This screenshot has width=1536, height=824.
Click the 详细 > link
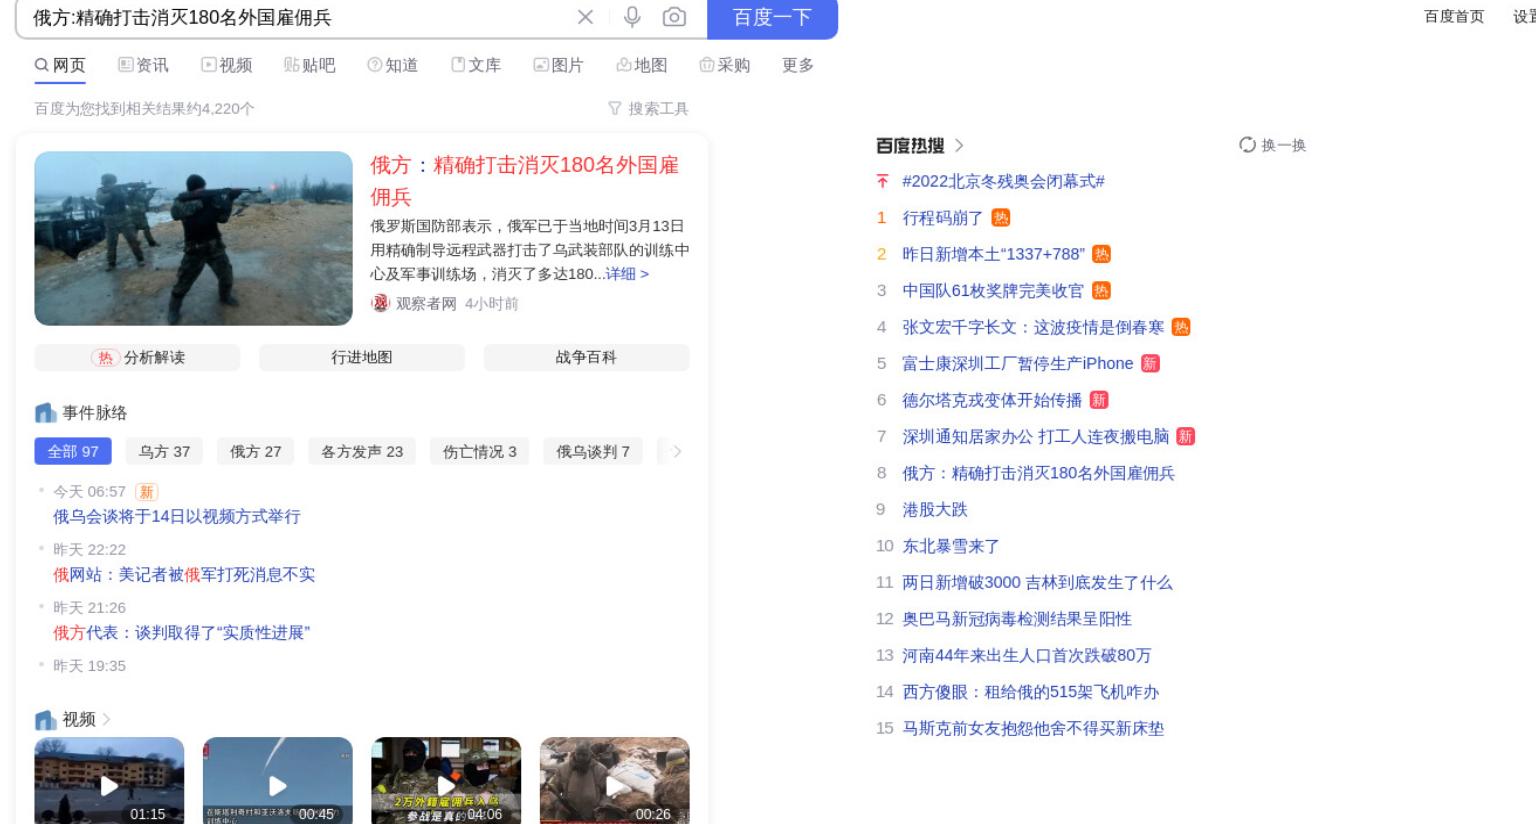pos(627,274)
